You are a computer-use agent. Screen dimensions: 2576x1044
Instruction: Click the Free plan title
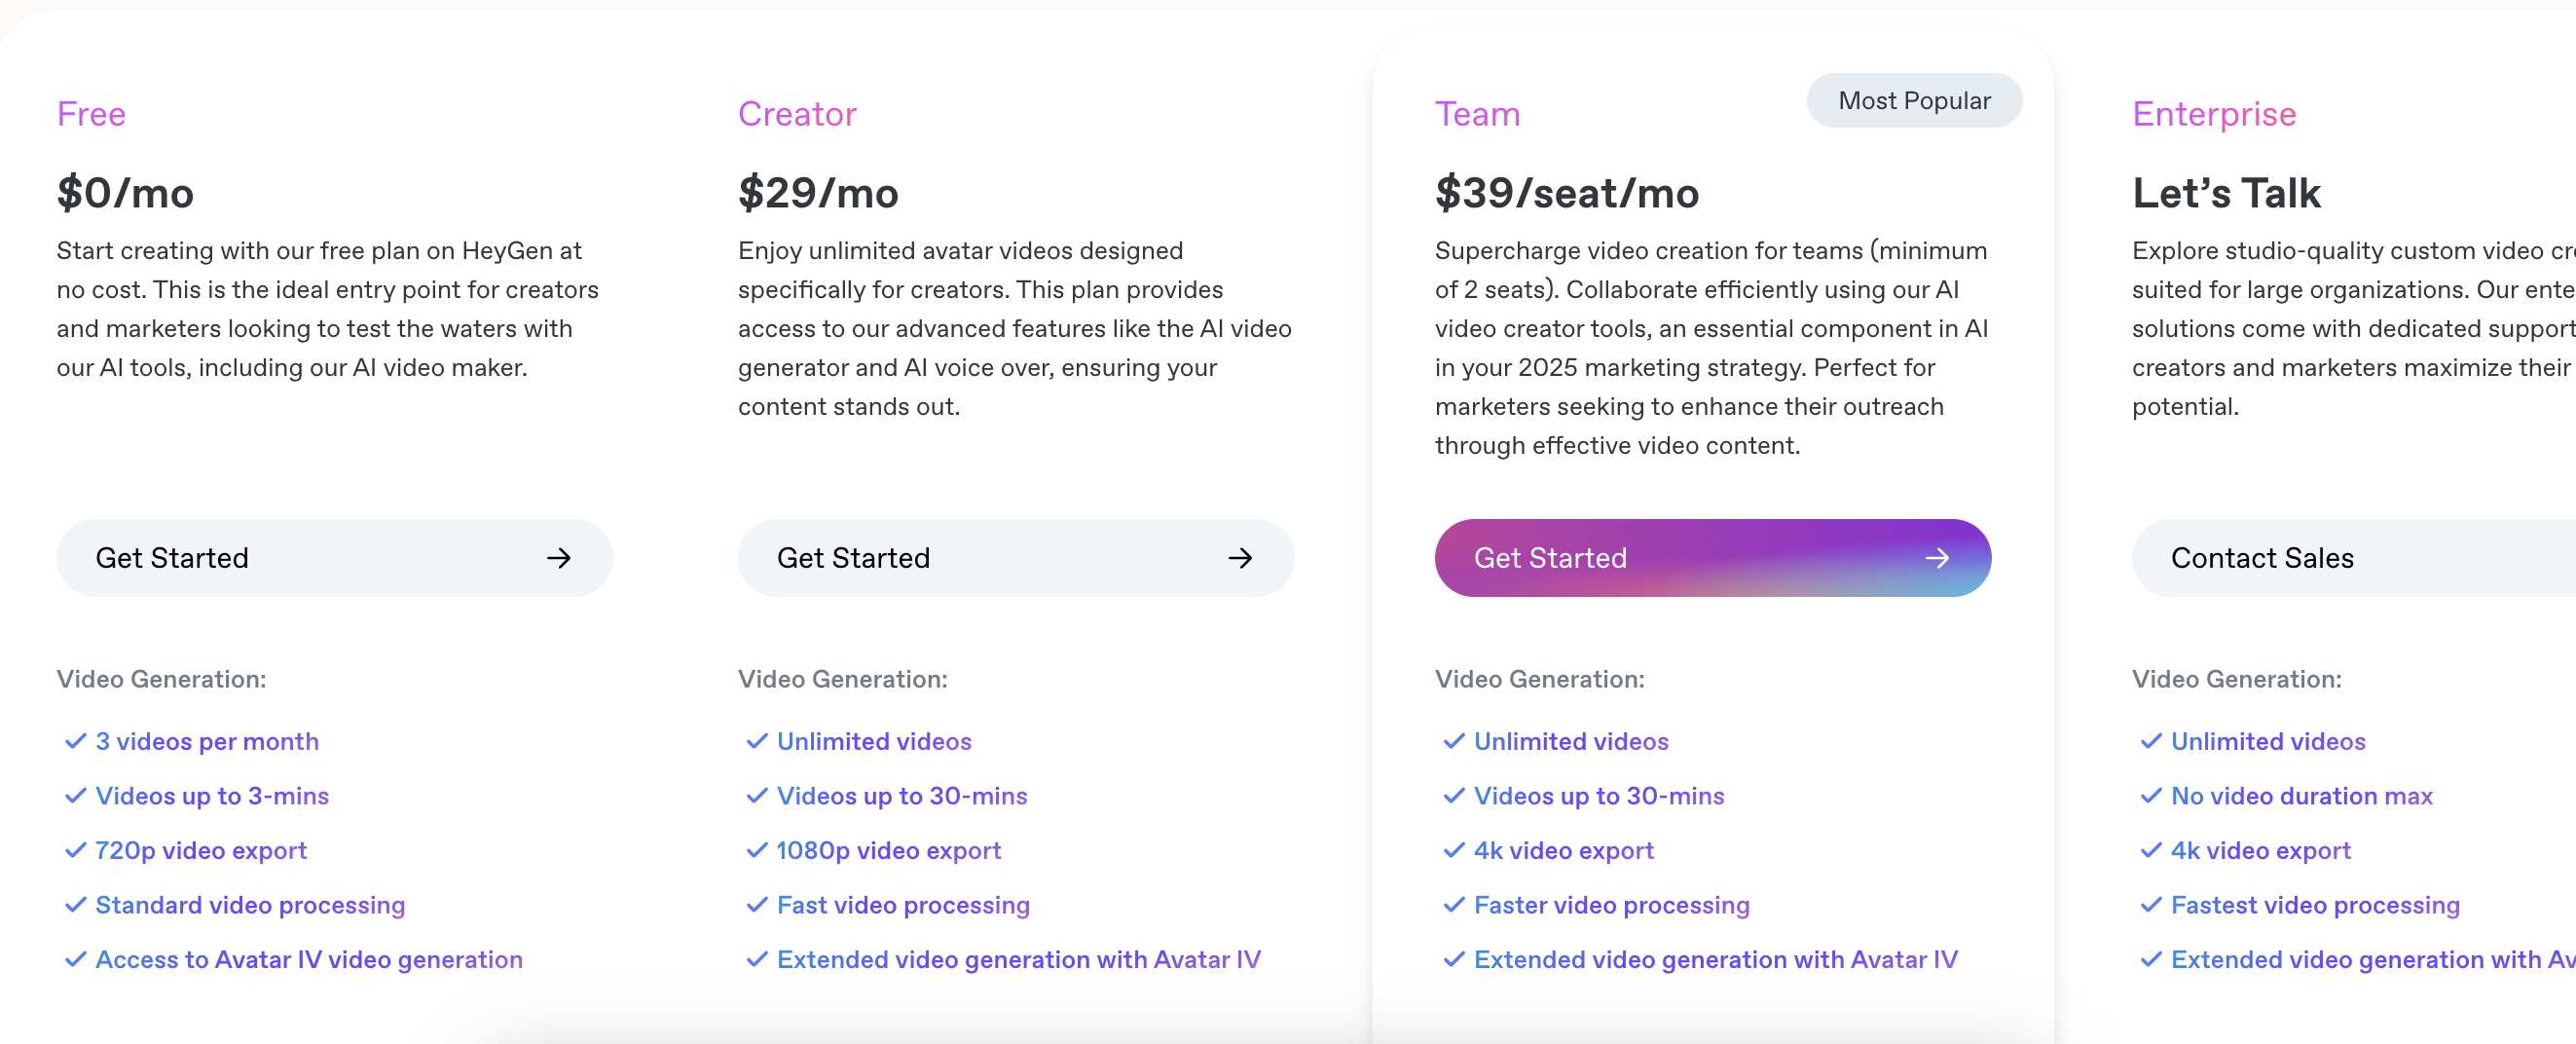pos(91,114)
